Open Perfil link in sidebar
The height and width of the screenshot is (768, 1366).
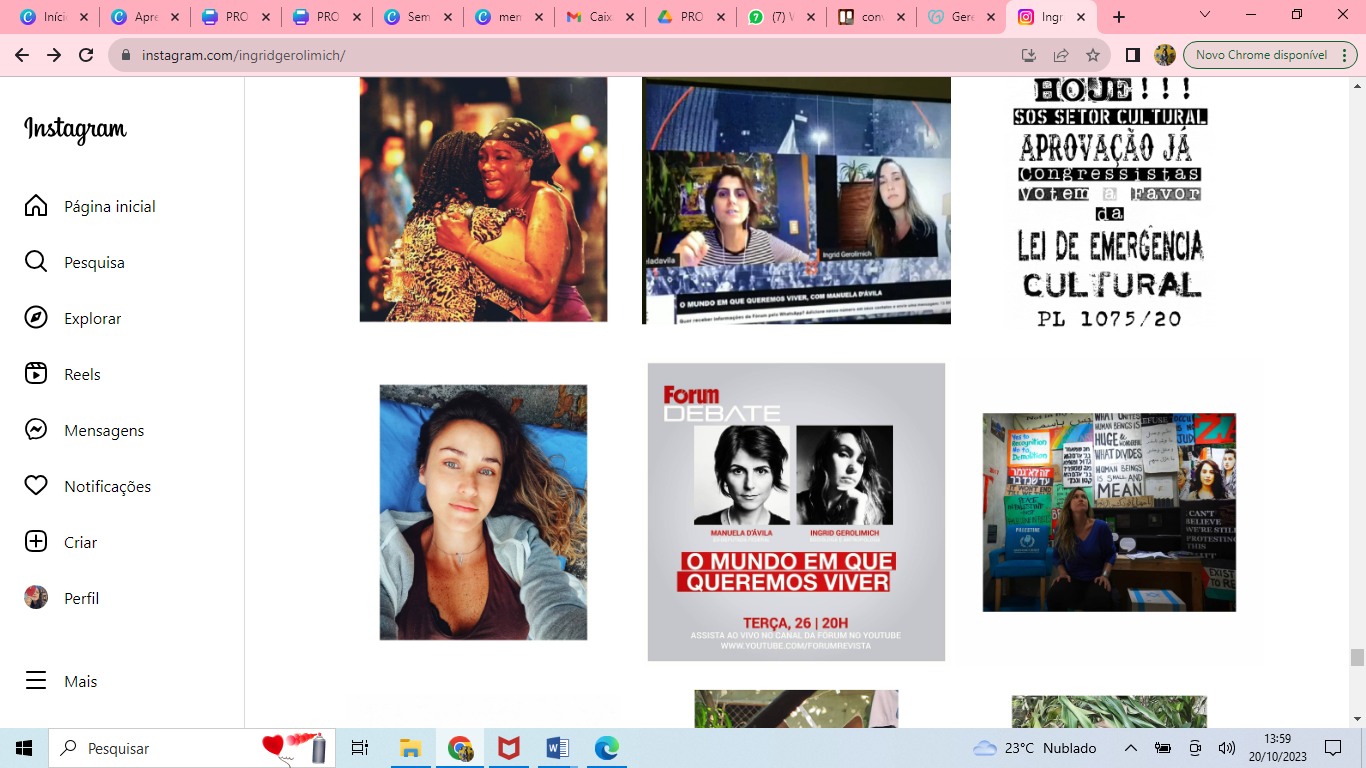coord(81,598)
